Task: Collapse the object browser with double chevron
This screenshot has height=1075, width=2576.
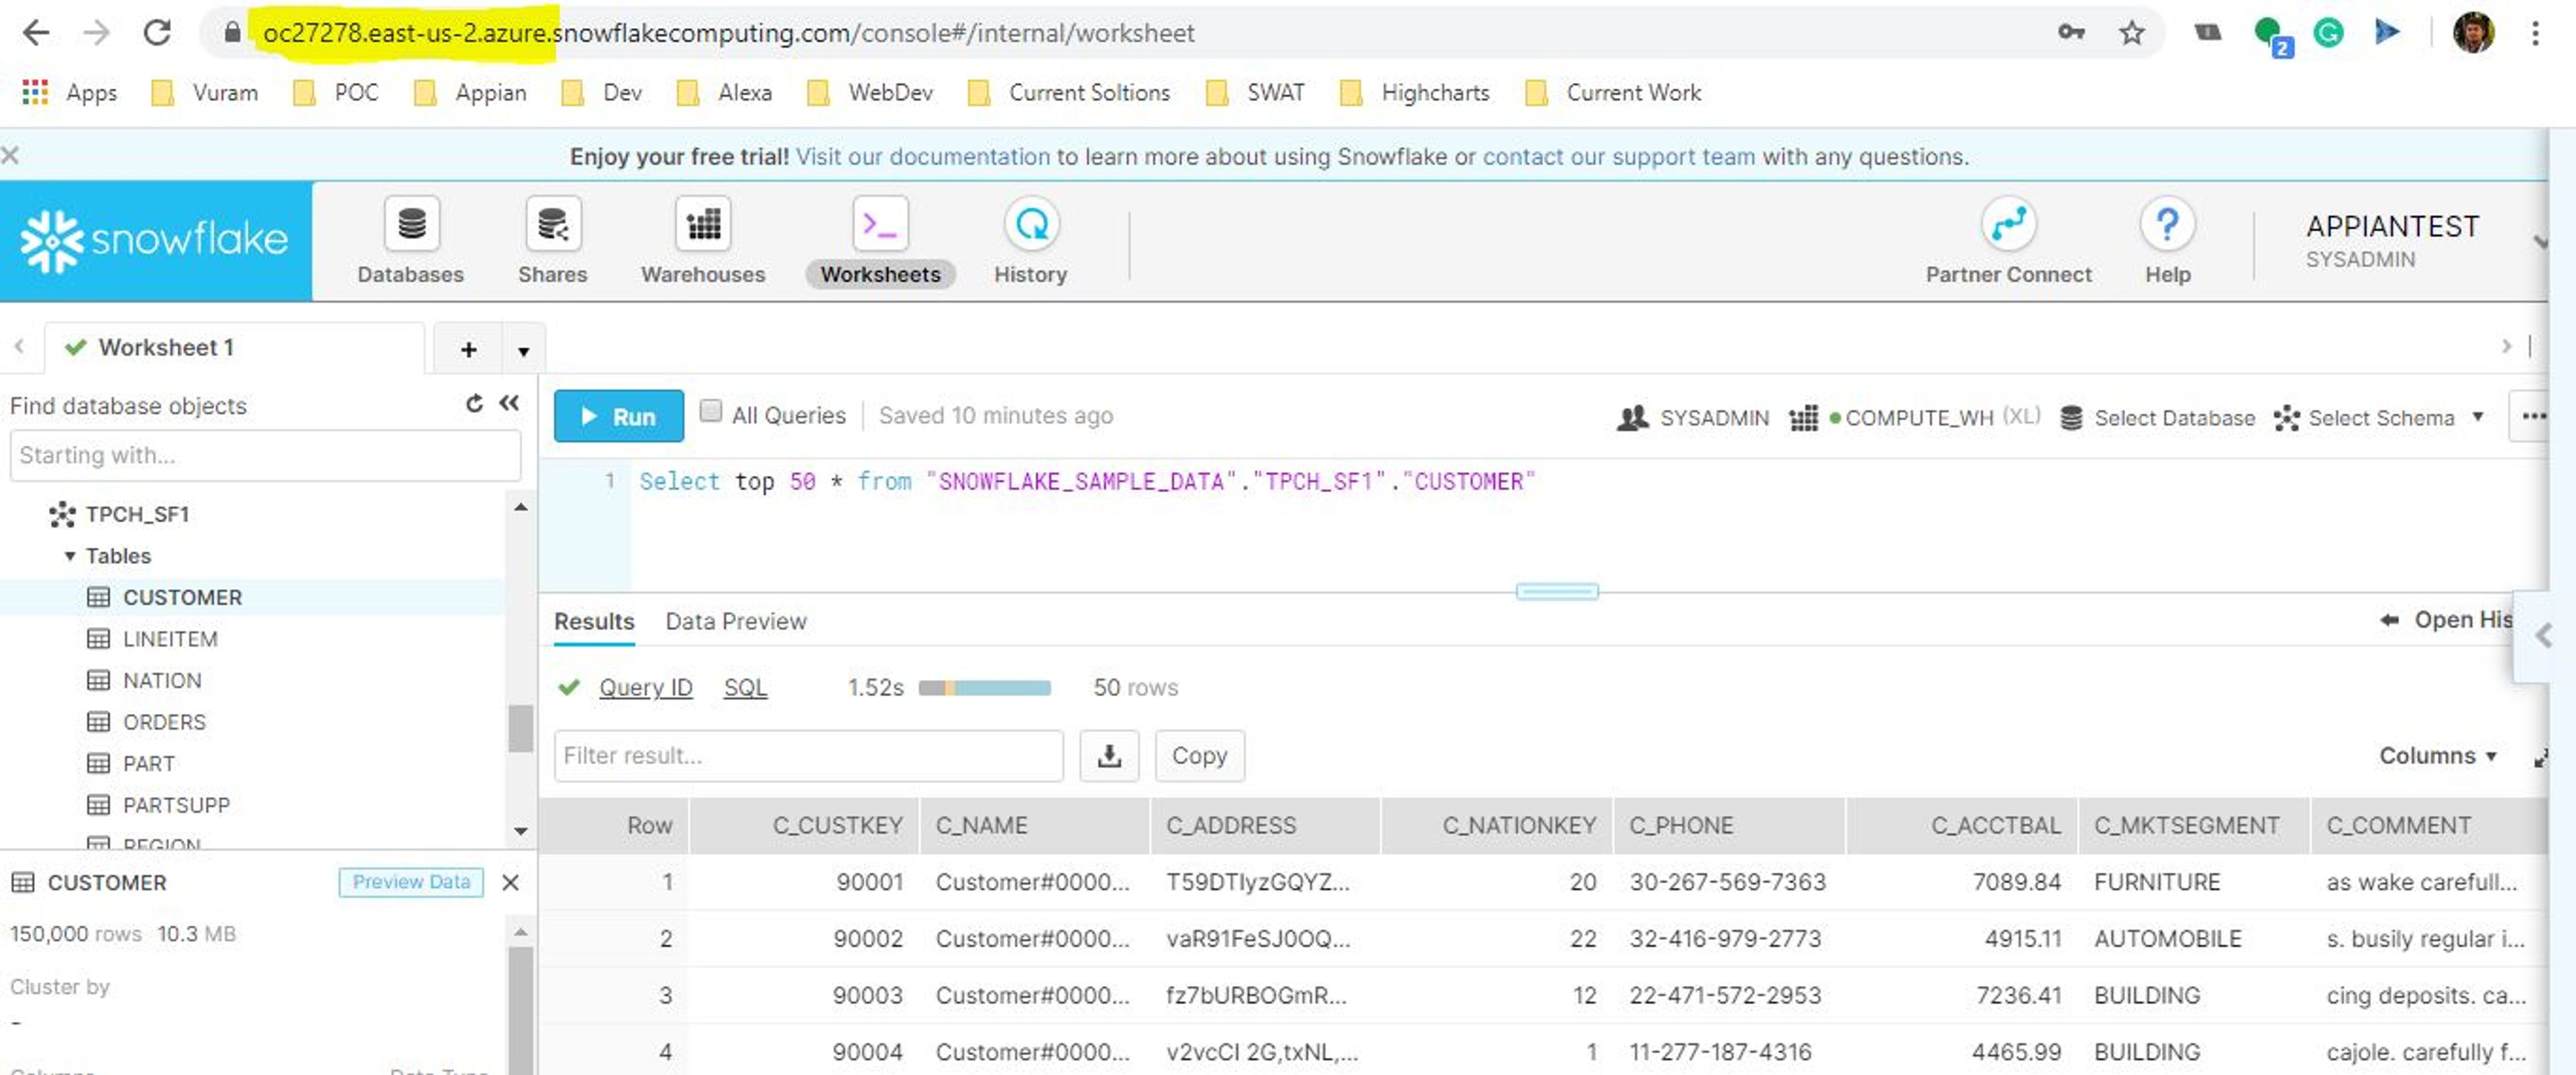Action: pos(509,403)
